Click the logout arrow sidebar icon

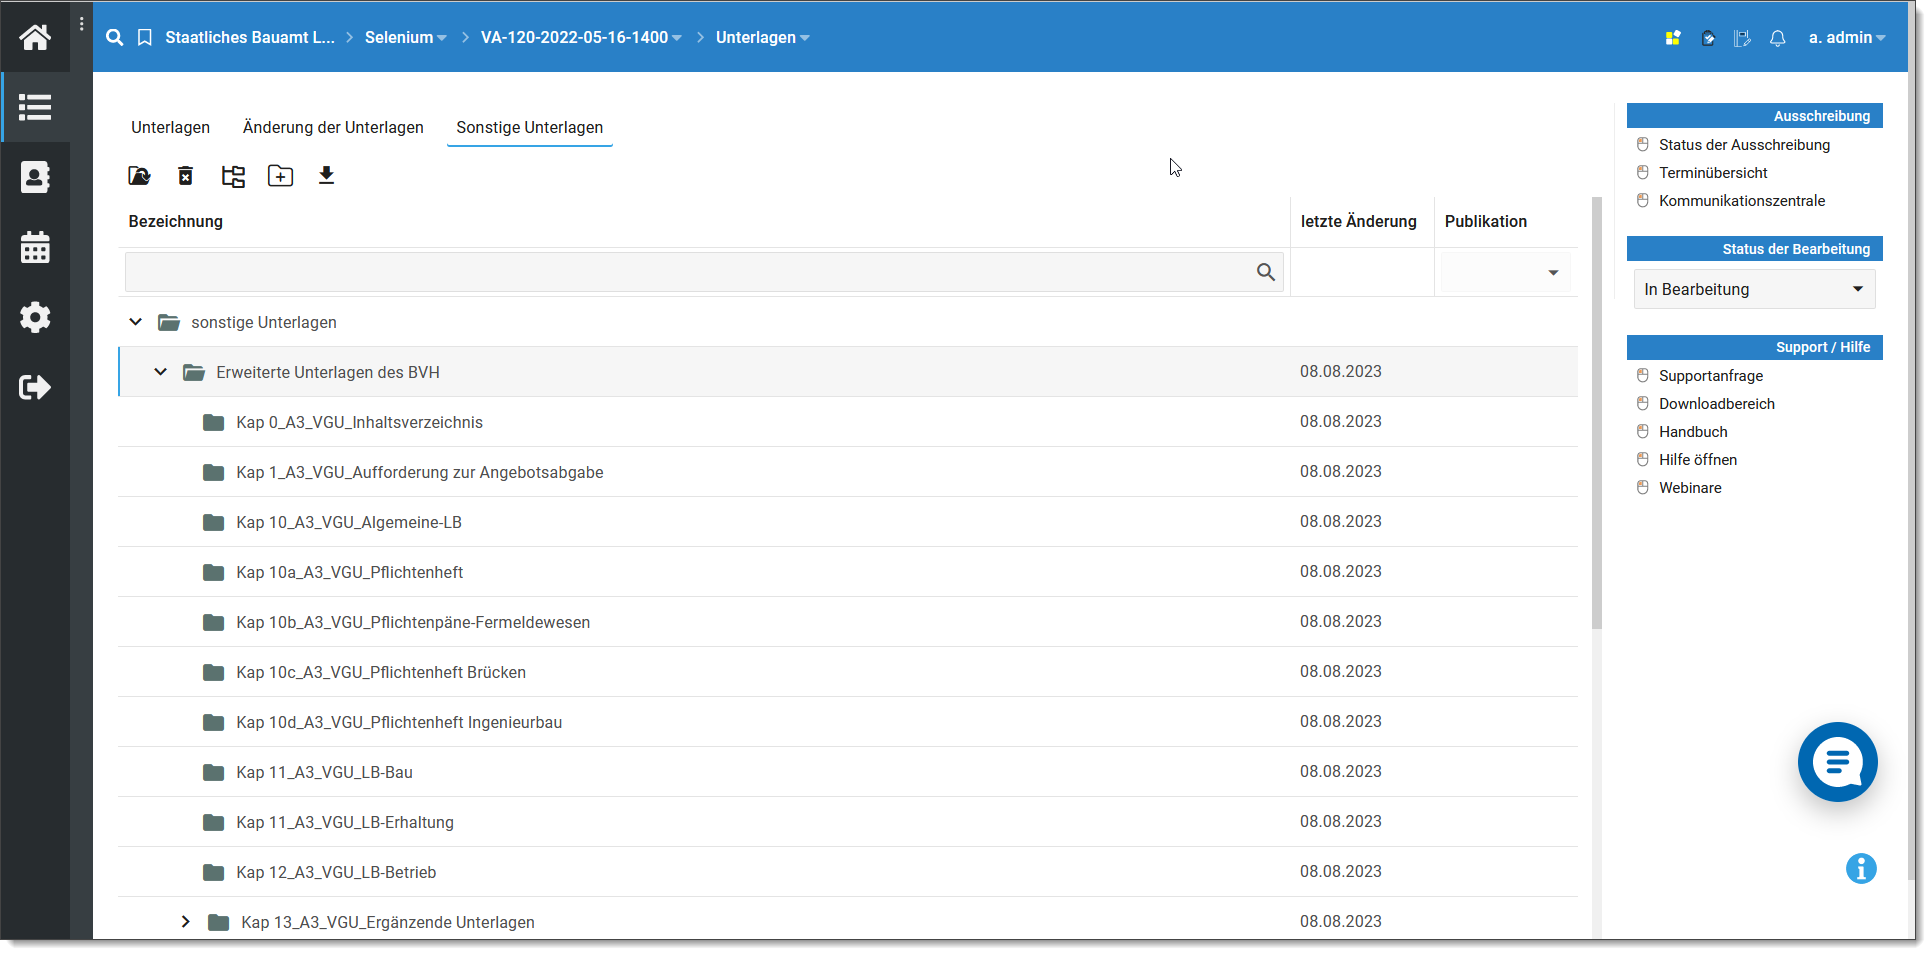click(x=35, y=387)
